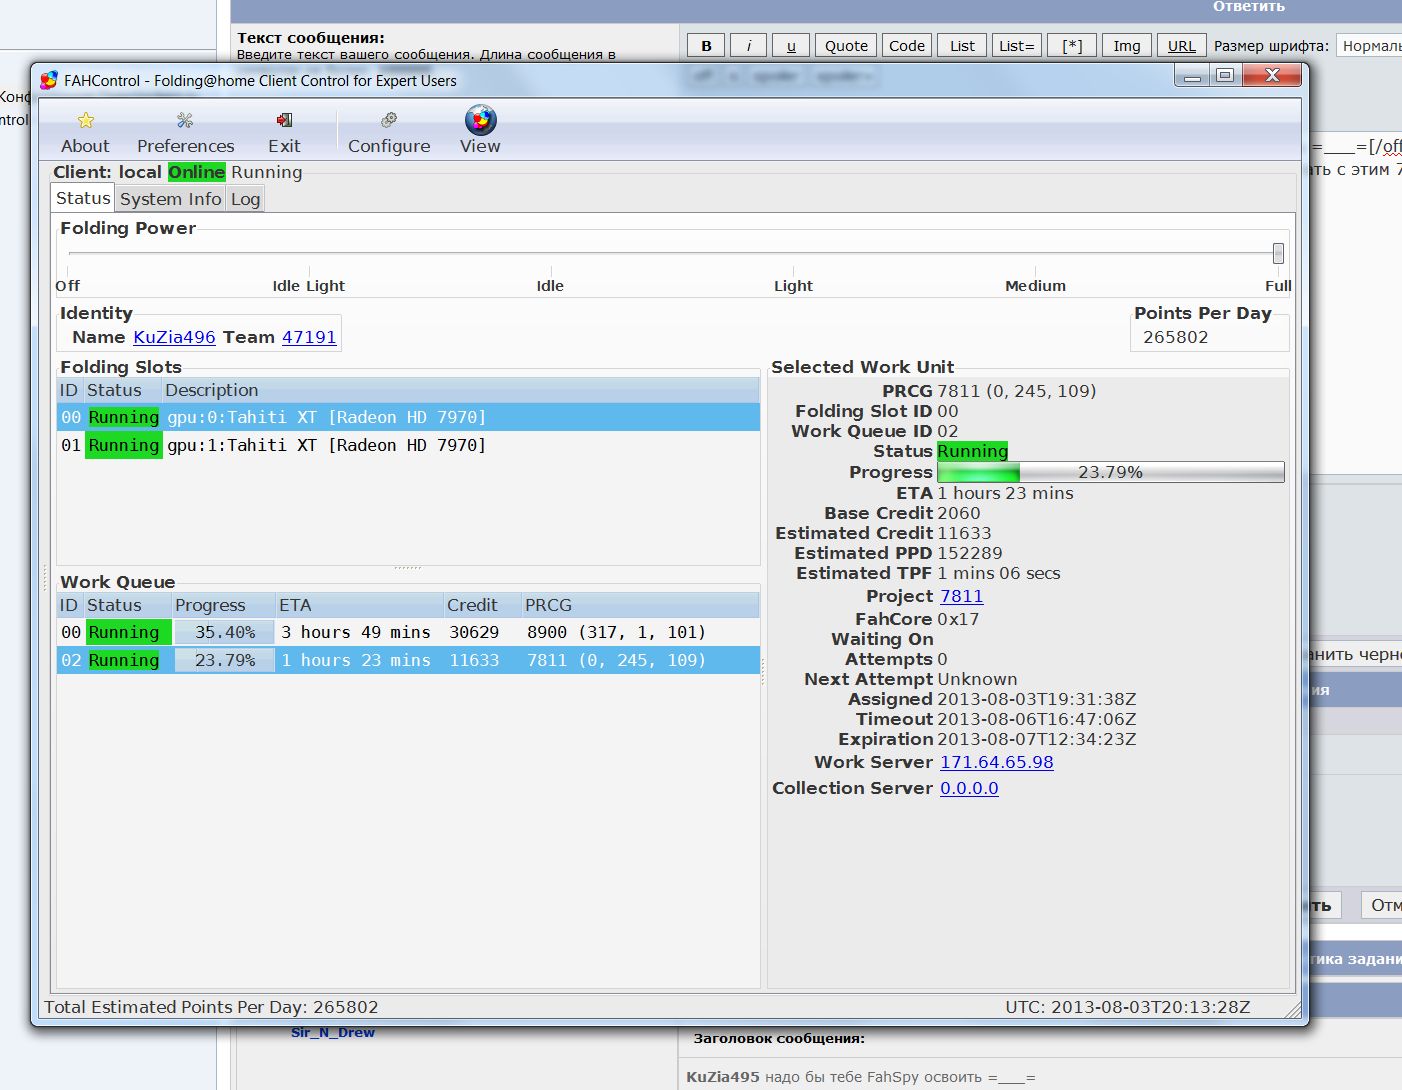The image size is (1402, 1090).
Task: Click the Points Per Day value 265802
Action: pyautogui.click(x=1176, y=337)
